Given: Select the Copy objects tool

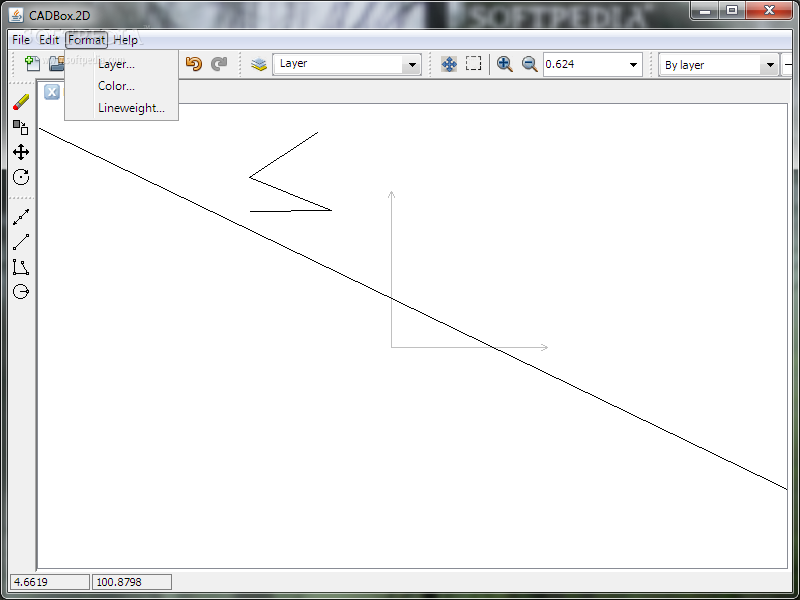Looking at the screenshot, I should (x=21, y=127).
